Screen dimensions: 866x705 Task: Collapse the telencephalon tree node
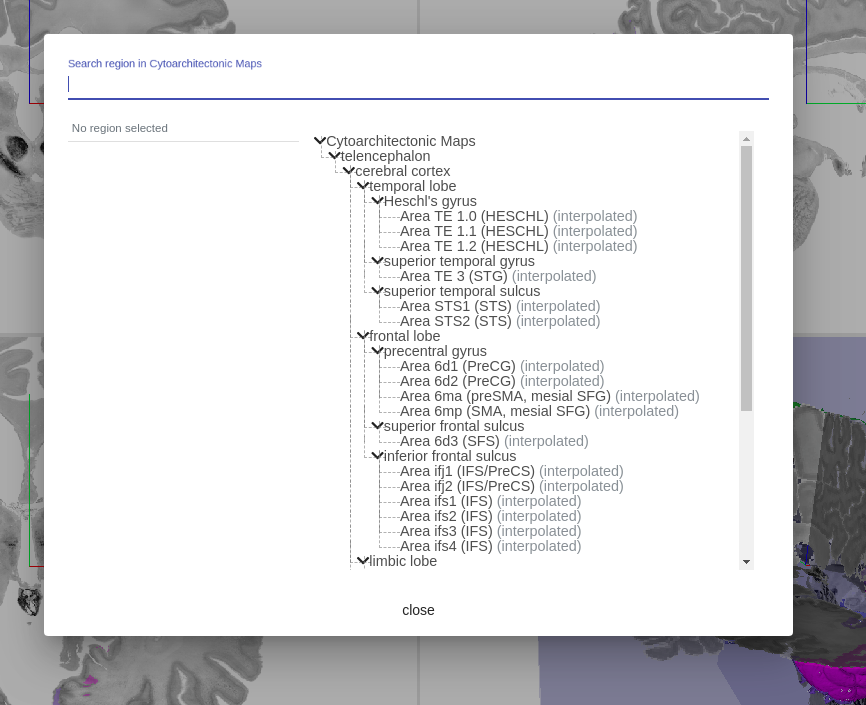334,156
